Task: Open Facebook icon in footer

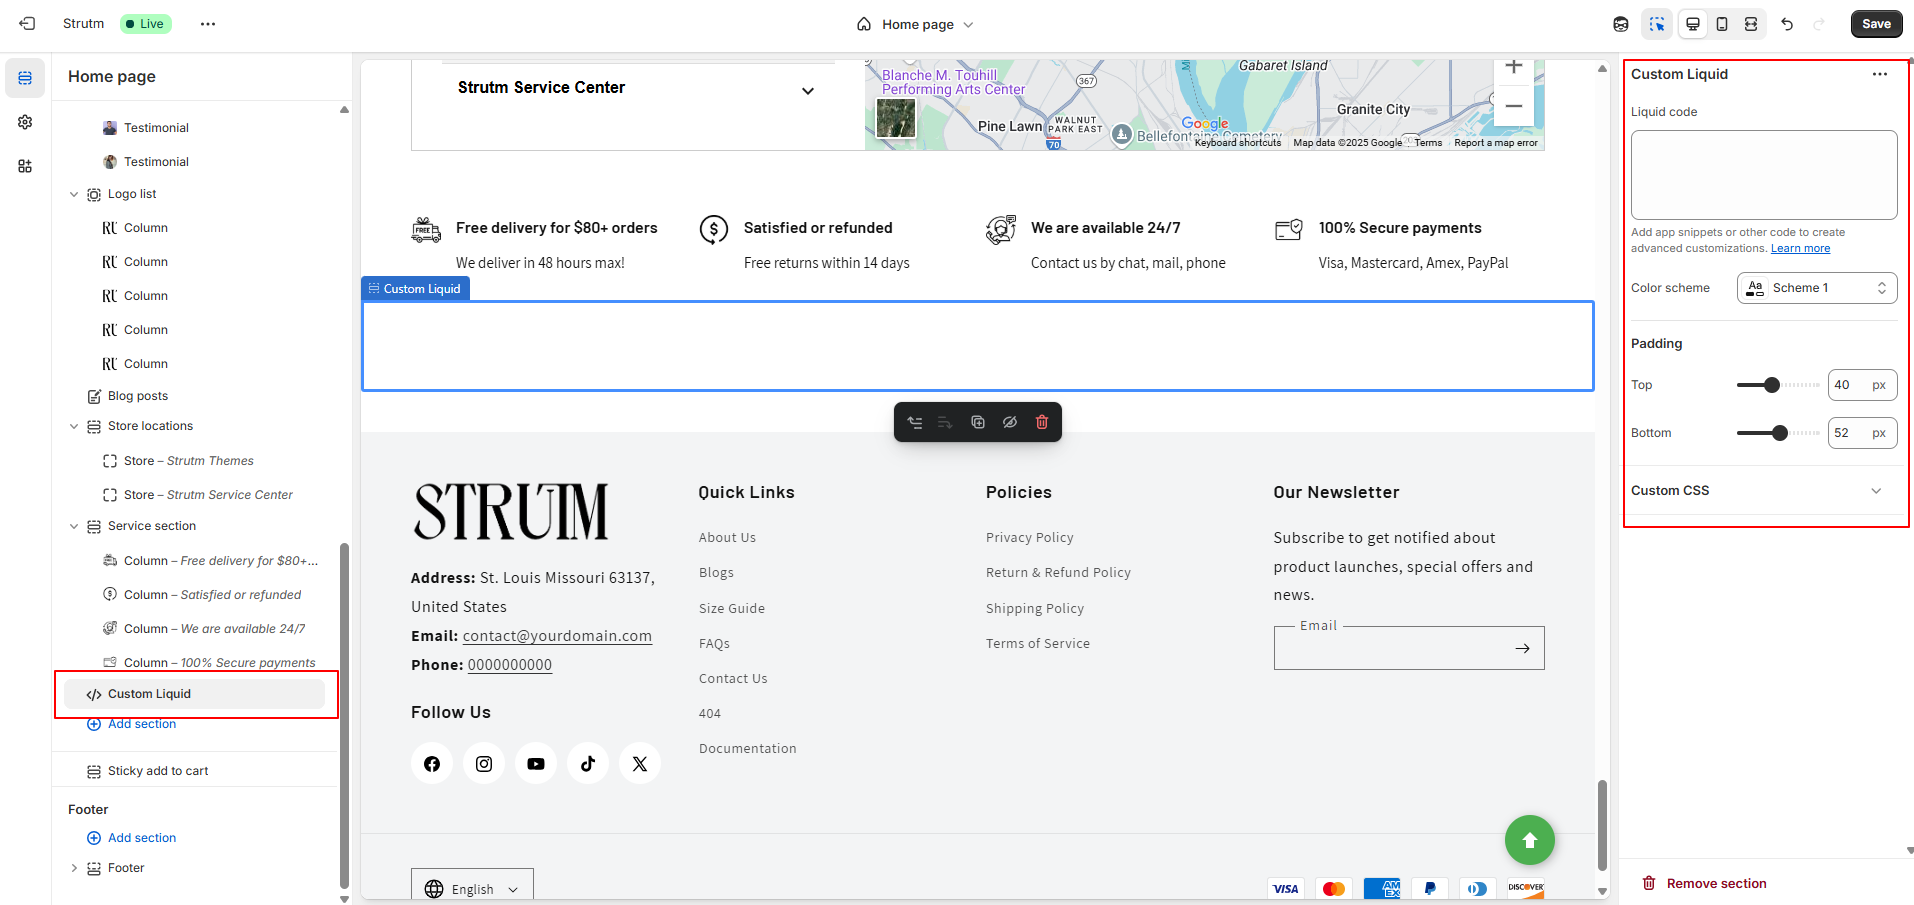Action: point(432,764)
